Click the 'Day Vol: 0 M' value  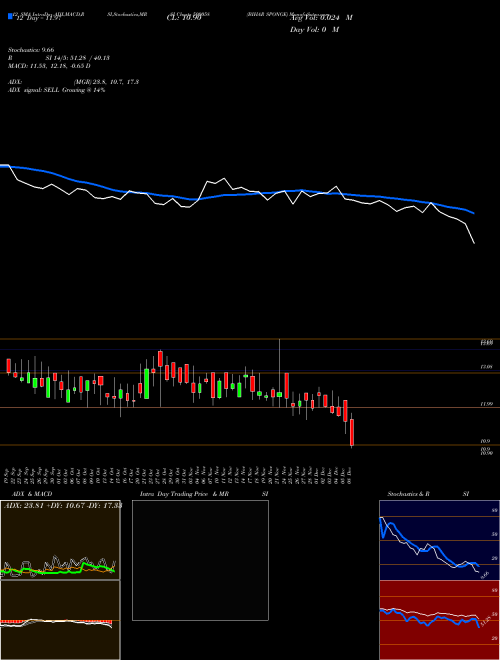314,30
